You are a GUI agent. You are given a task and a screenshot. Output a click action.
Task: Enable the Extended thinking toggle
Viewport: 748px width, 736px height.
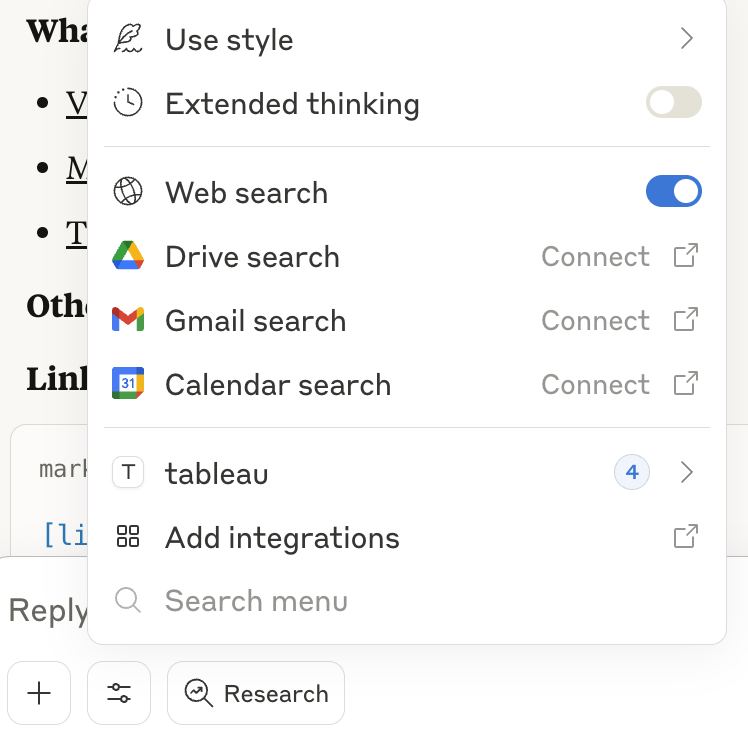coord(673,103)
